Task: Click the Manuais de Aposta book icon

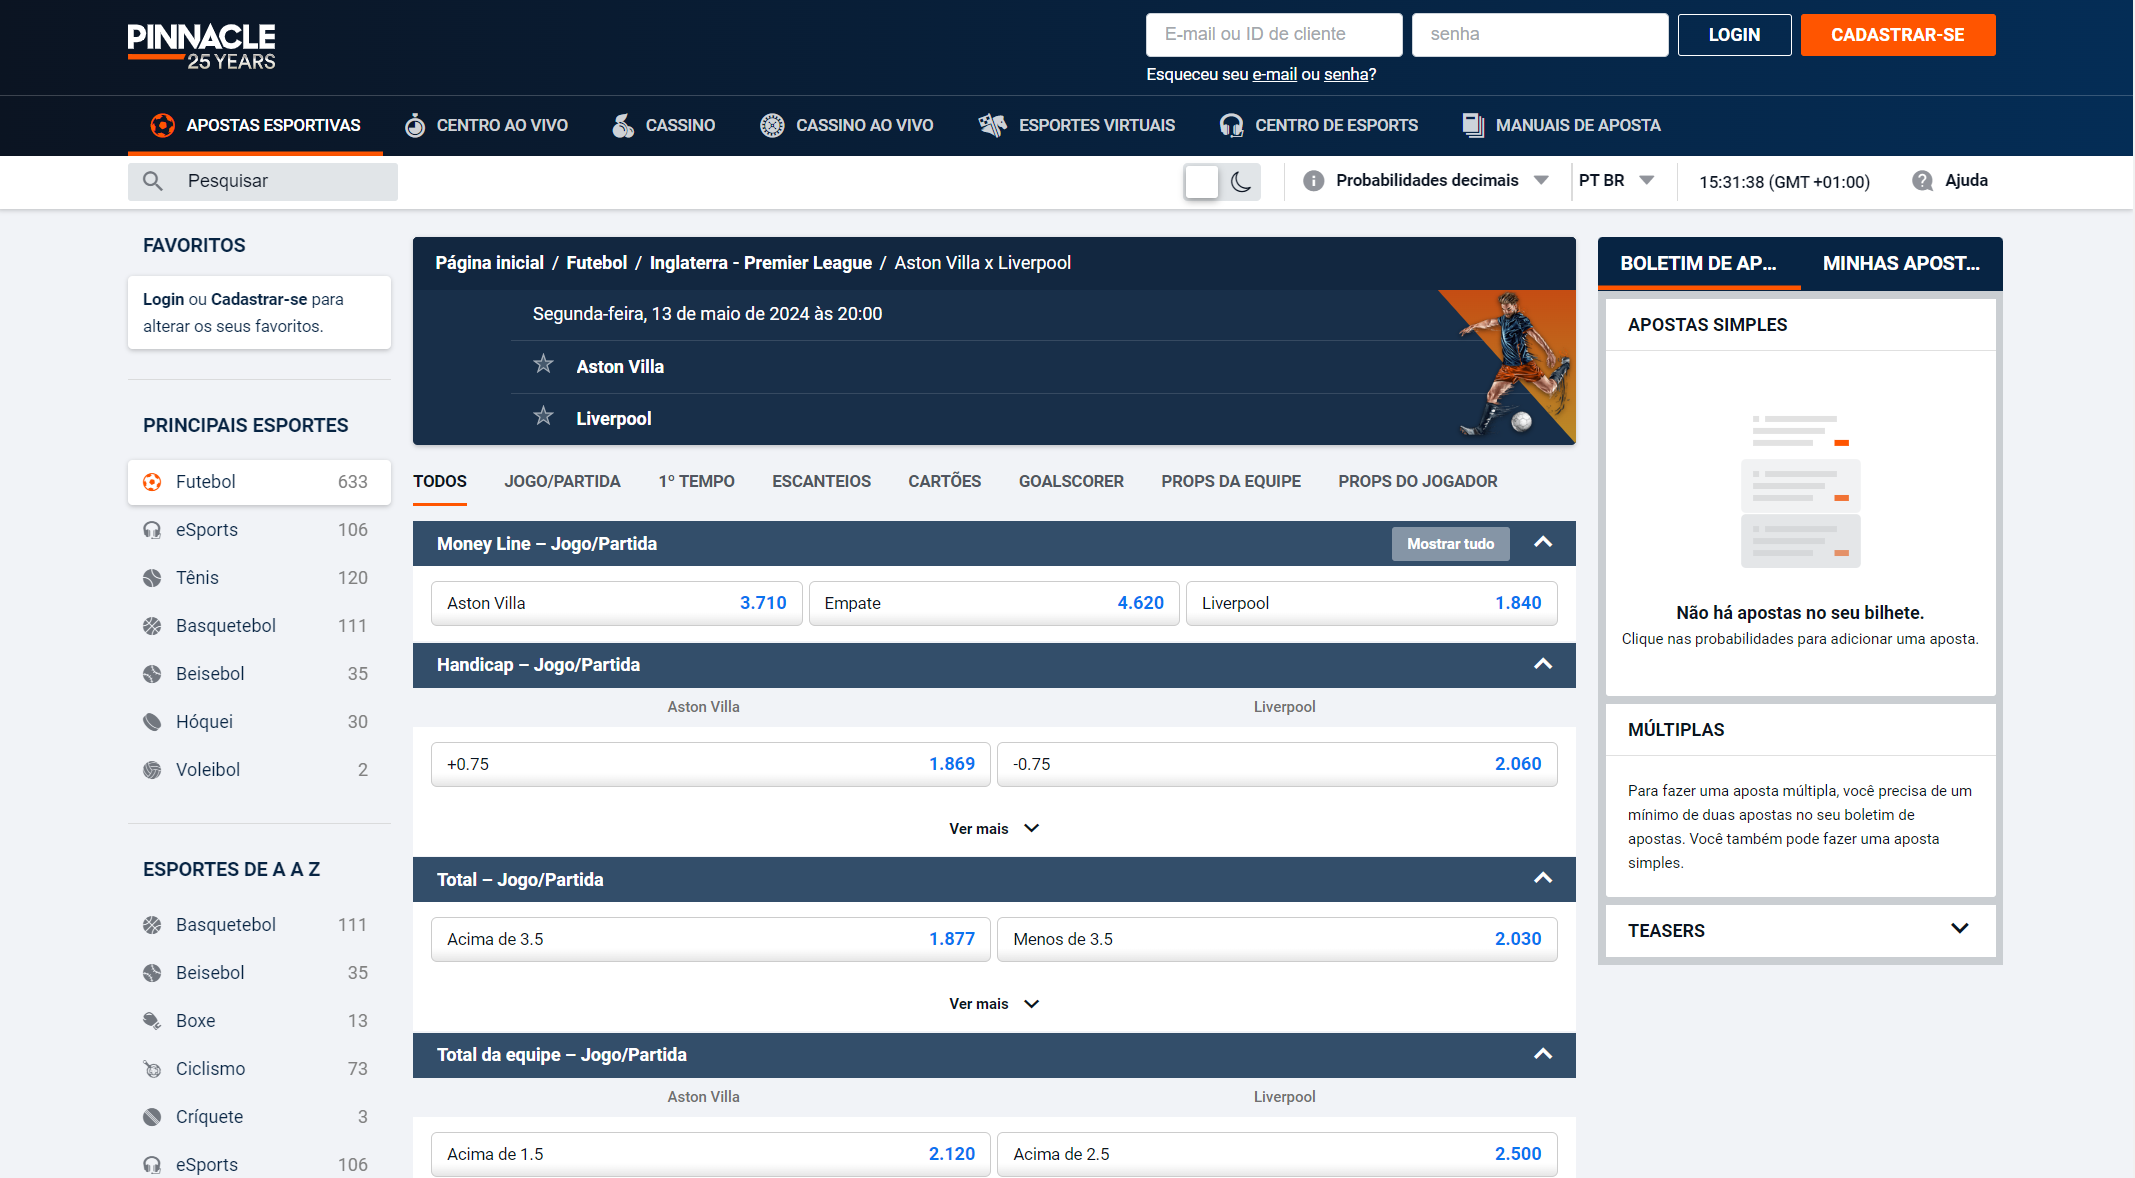Action: coord(1473,125)
